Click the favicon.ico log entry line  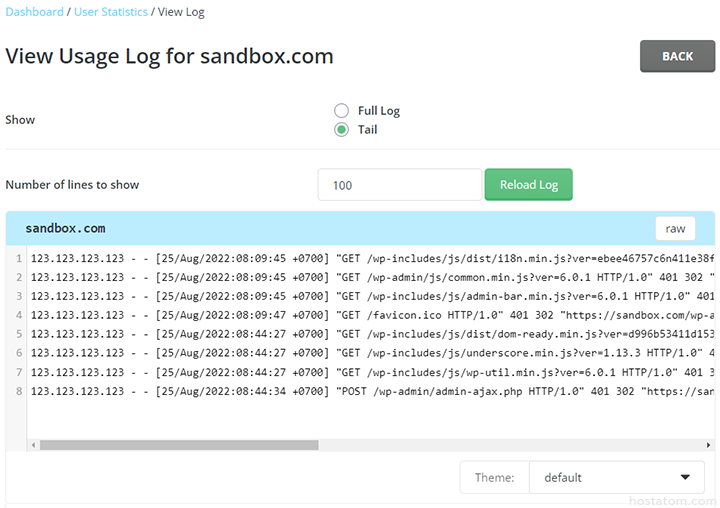pyautogui.click(x=370, y=315)
